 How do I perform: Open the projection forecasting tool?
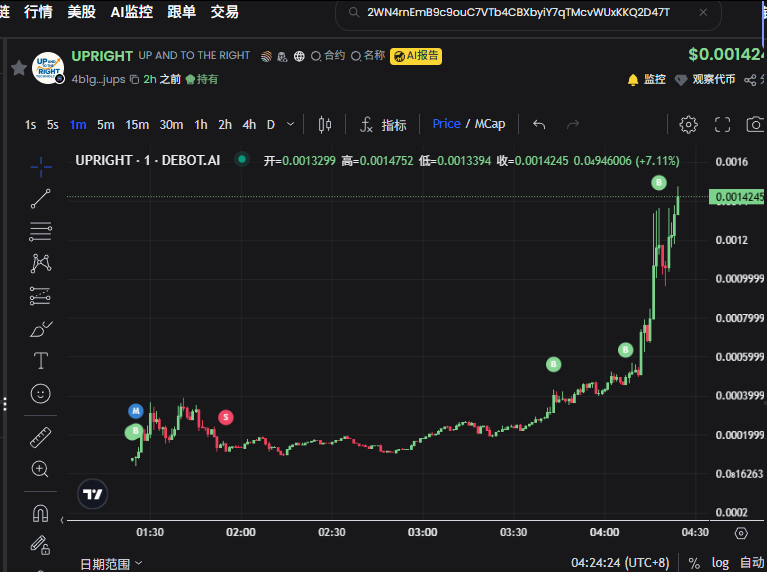[x=40, y=296]
